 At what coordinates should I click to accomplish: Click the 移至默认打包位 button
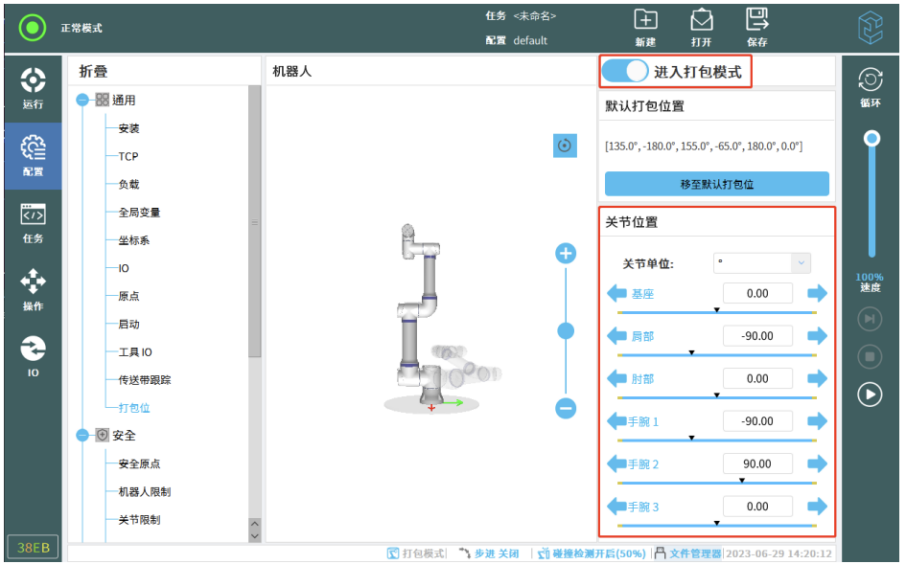[716, 184]
